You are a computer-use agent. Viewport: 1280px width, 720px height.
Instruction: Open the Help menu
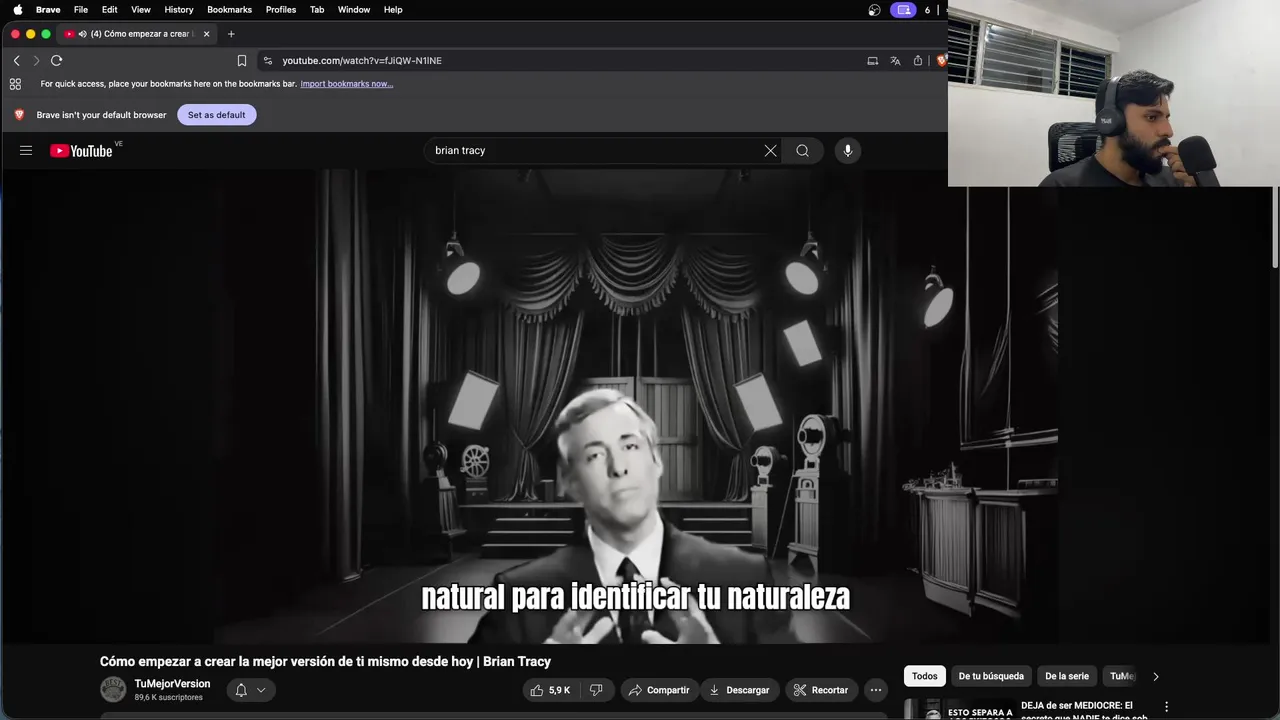(x=393, y=10)
